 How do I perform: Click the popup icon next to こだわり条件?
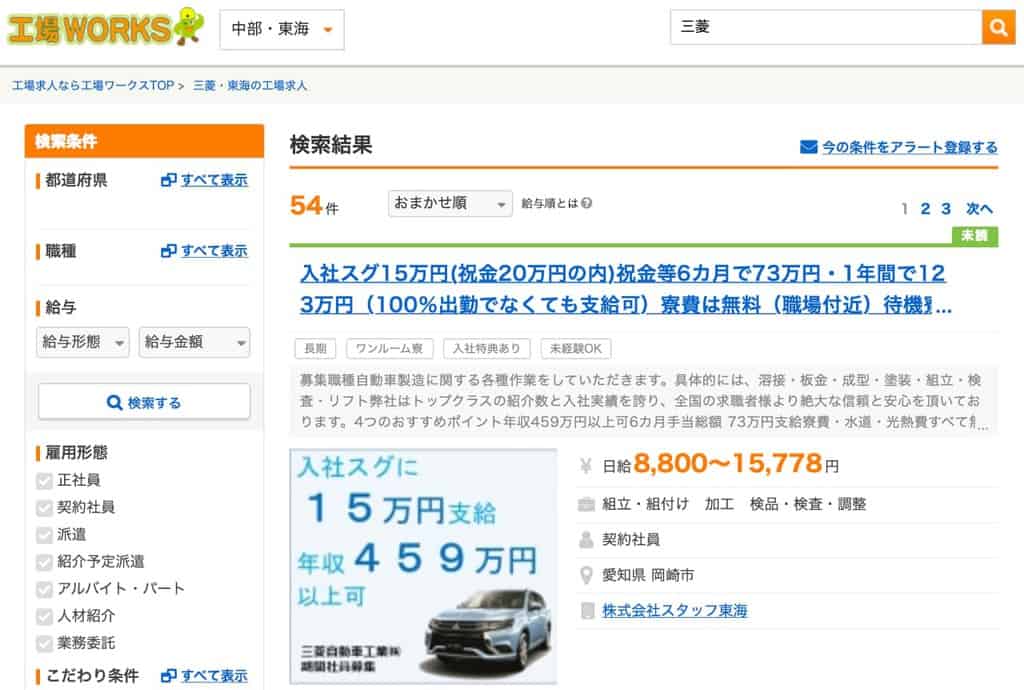[168, 676]
